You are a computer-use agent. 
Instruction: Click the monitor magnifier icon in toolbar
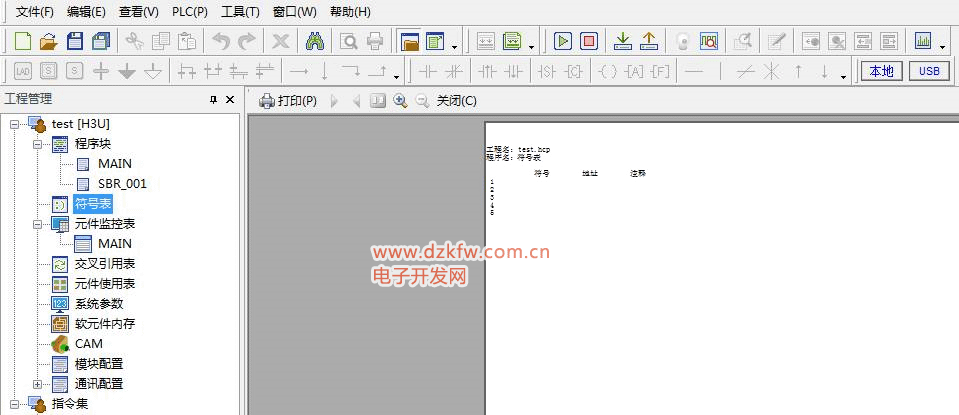tap(708, 41)
